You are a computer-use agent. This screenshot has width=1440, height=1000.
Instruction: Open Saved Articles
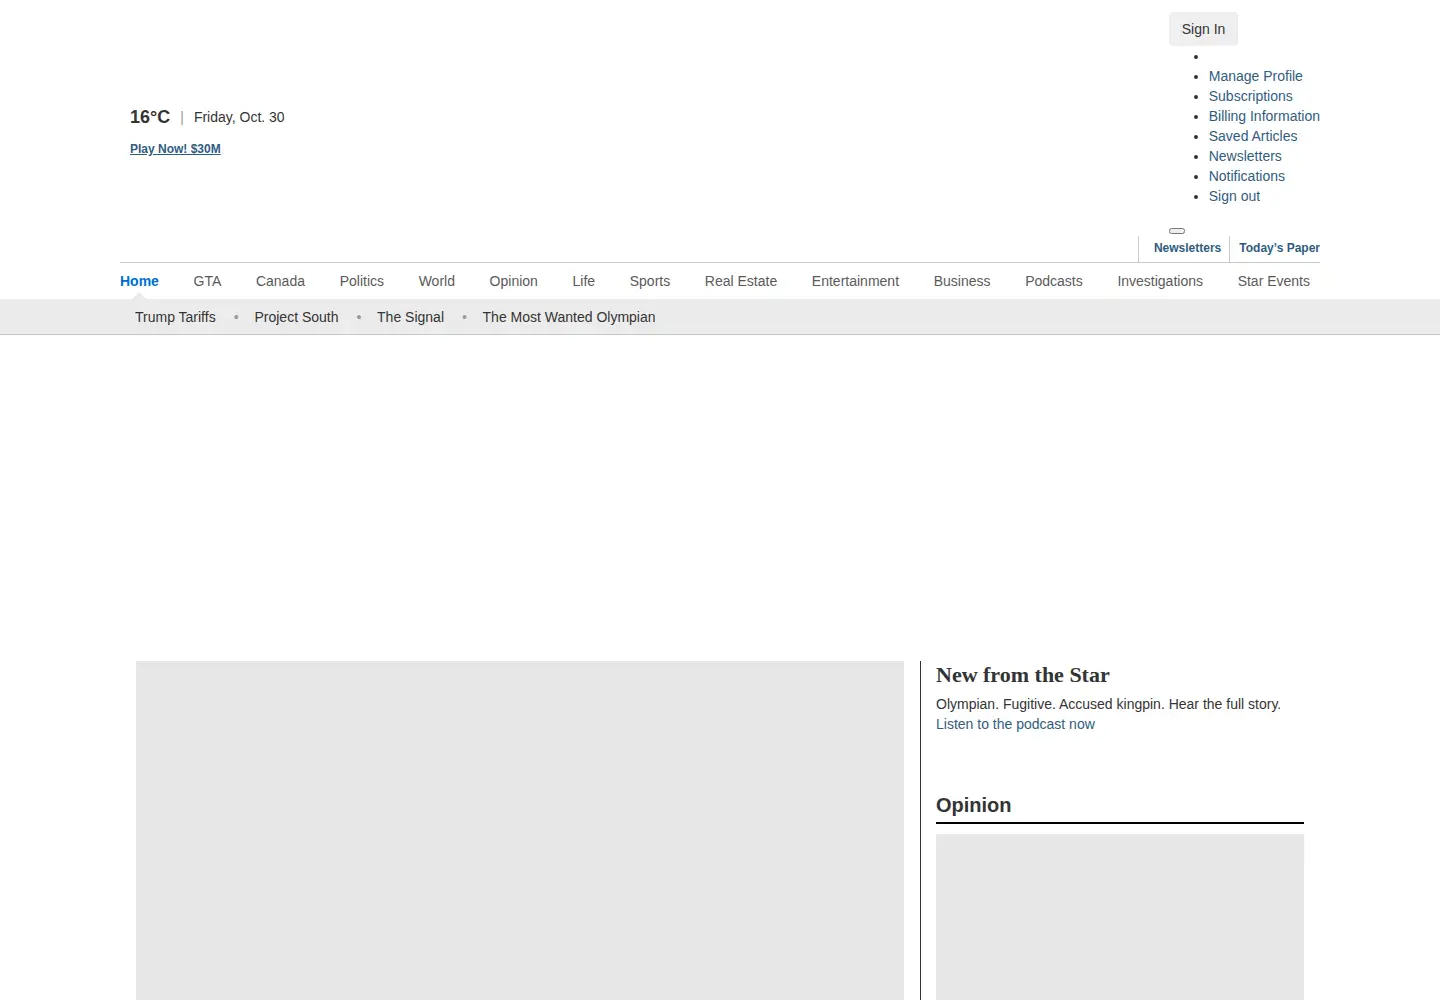(1252, 136)
